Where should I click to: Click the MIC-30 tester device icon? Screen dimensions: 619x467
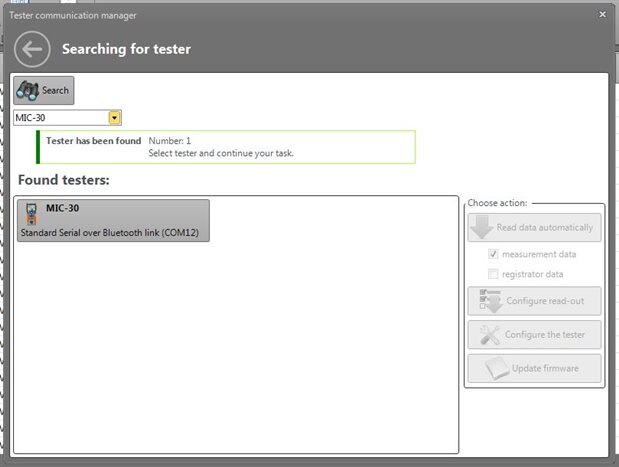[31, 214]
